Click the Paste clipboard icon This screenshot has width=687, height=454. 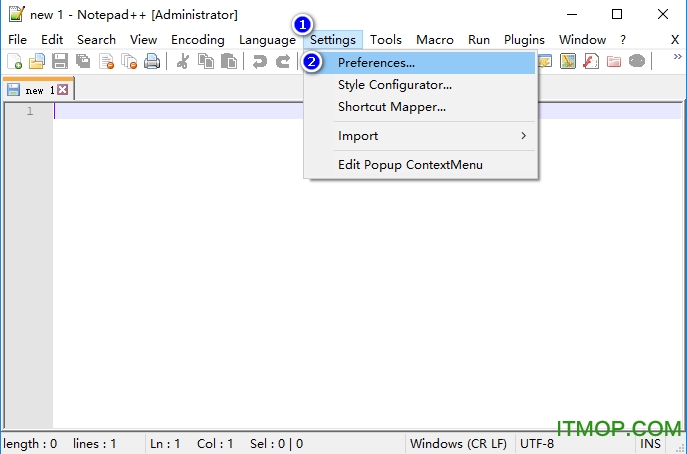[x=229, y=61]
